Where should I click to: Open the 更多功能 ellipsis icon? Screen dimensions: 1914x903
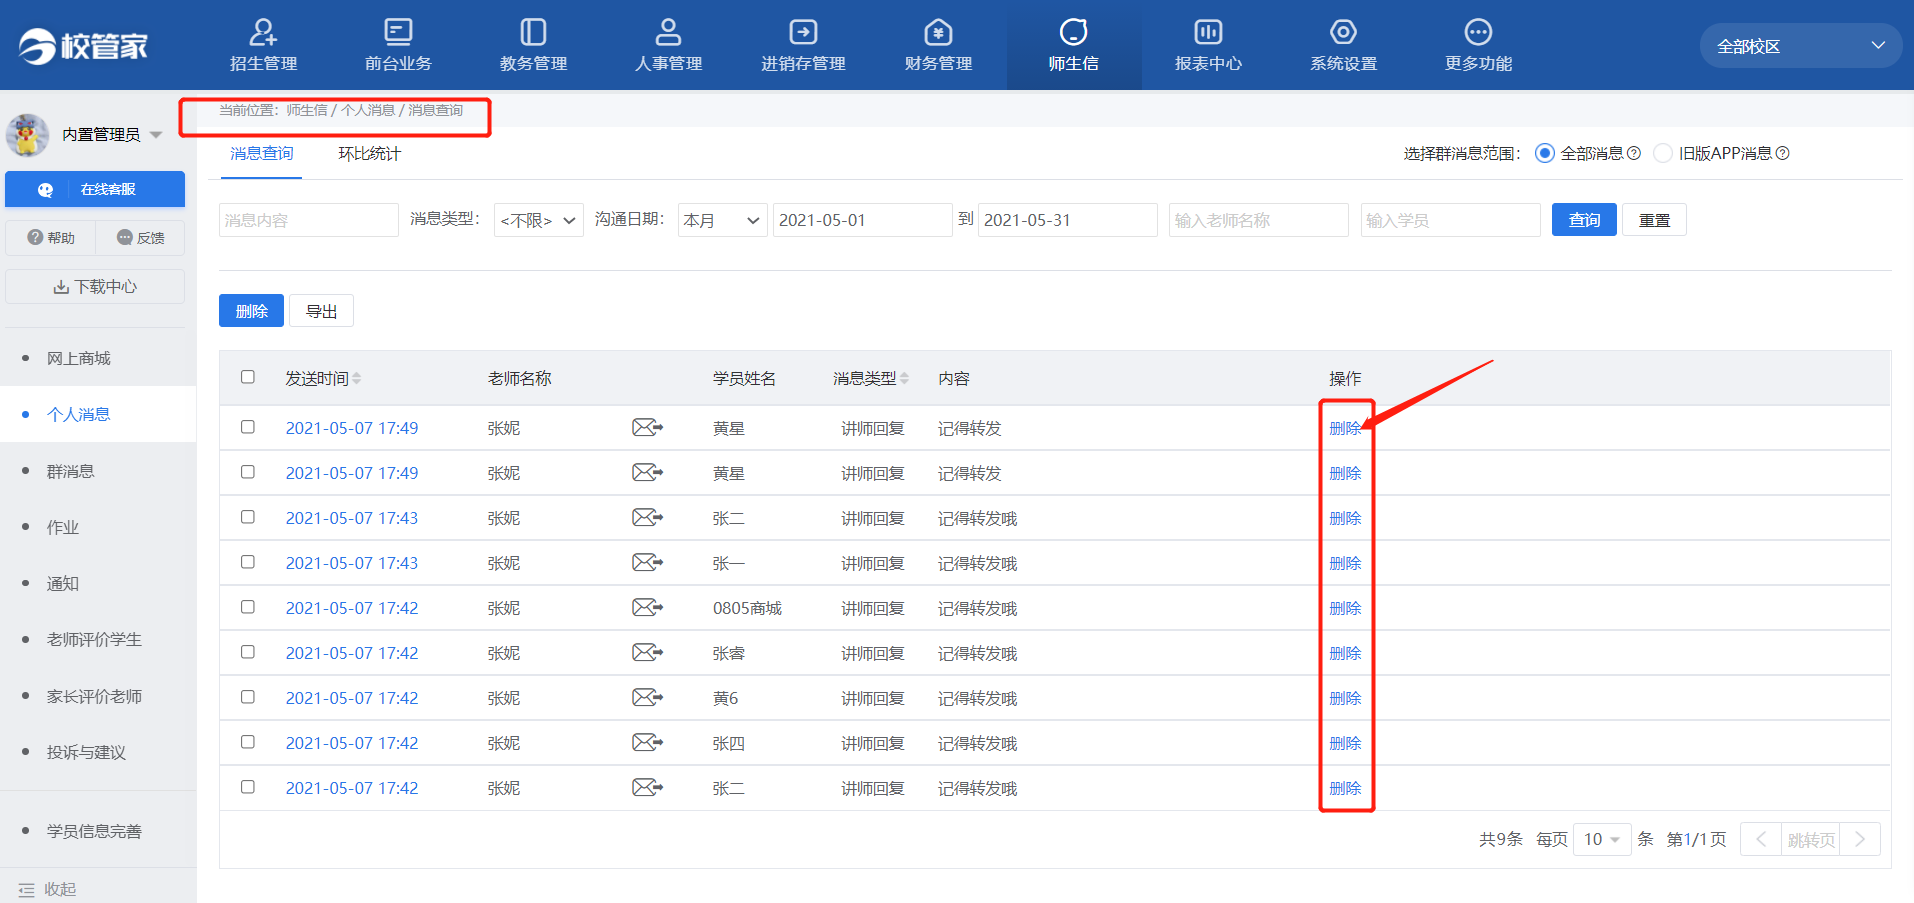tap(1478, 33)
